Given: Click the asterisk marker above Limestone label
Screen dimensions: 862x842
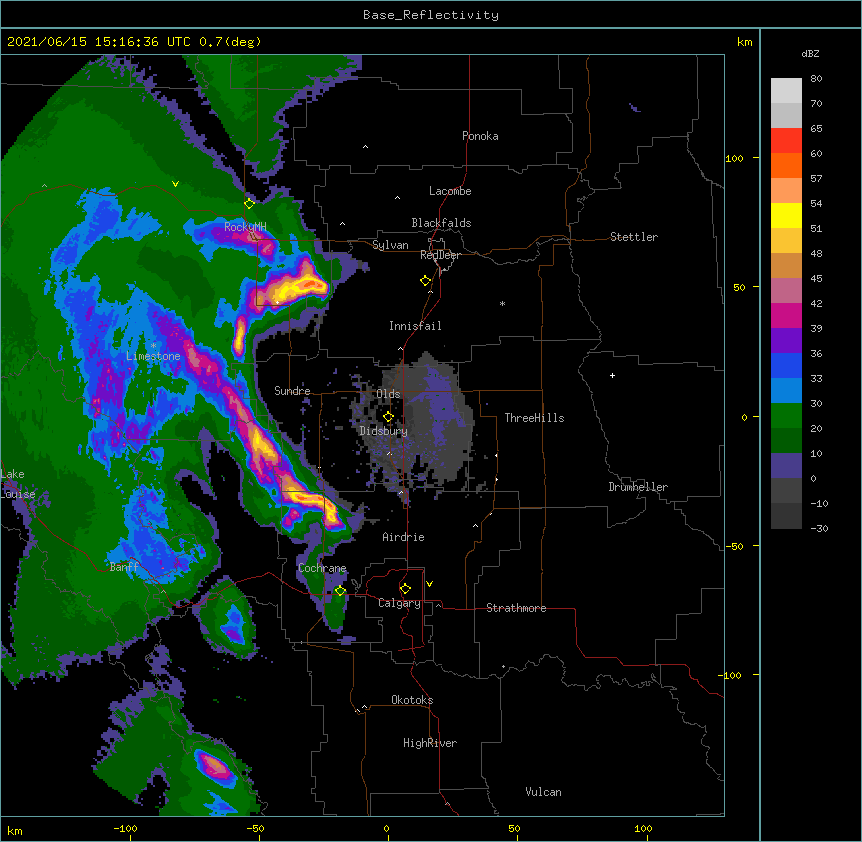Looking at the screenshot, I should coord(153,346).
